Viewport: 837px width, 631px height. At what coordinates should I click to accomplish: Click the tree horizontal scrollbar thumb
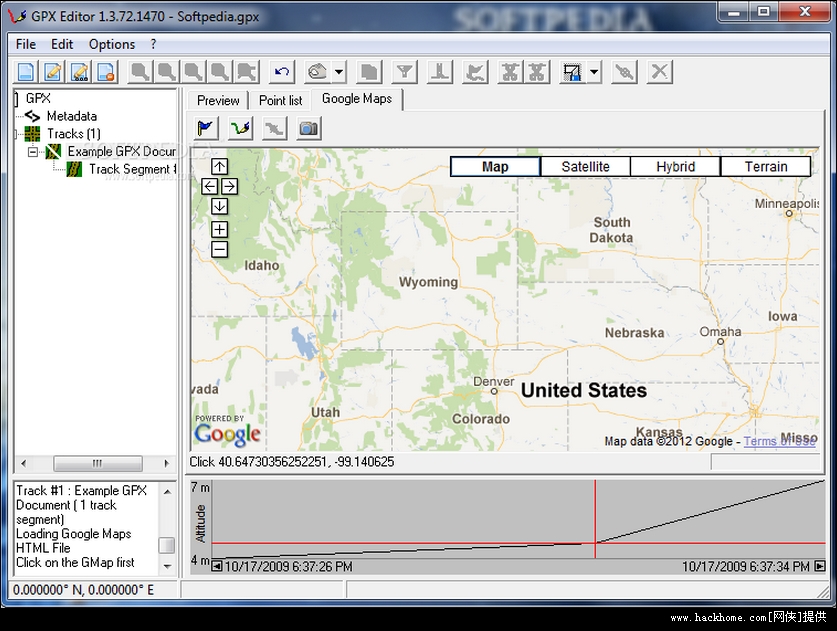pyautogui.click(x=98, y=463)
